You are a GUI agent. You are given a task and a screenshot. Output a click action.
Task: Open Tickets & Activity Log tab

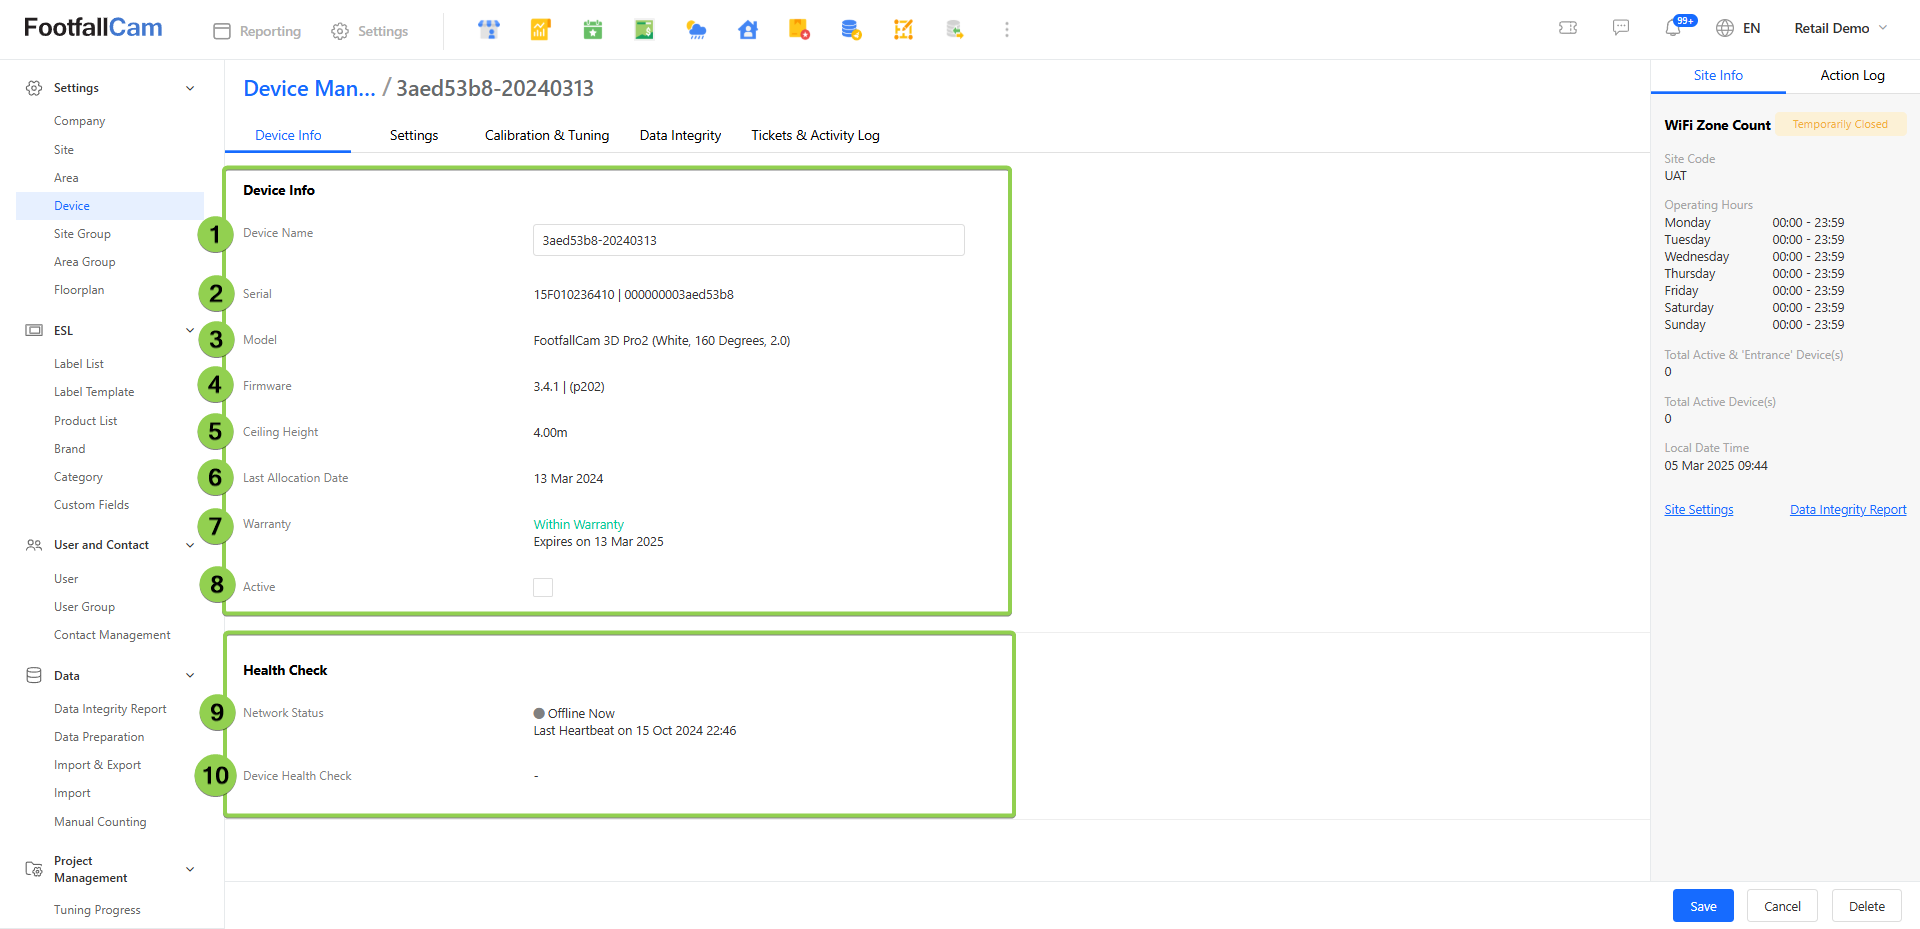coord(815,135)
